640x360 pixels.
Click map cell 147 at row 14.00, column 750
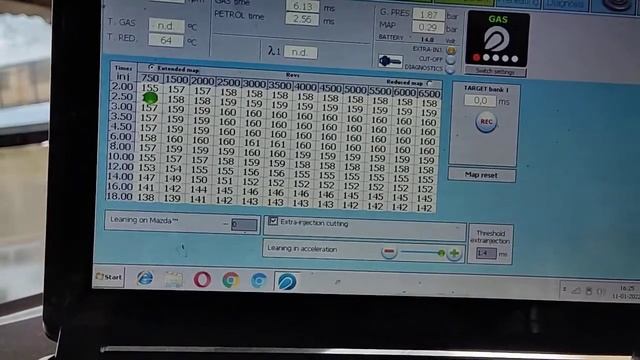147,177
